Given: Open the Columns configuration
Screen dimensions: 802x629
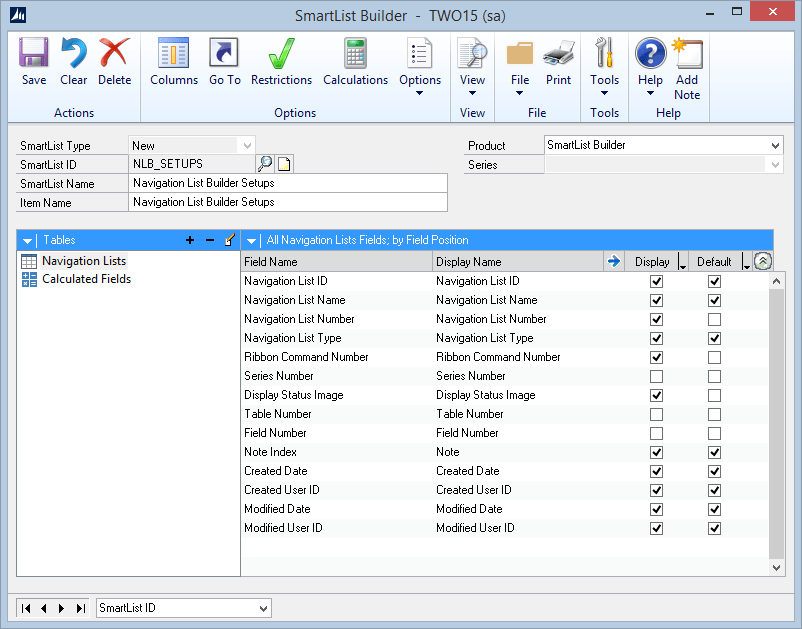Looking at the screenshot, I should click(173, 62).
